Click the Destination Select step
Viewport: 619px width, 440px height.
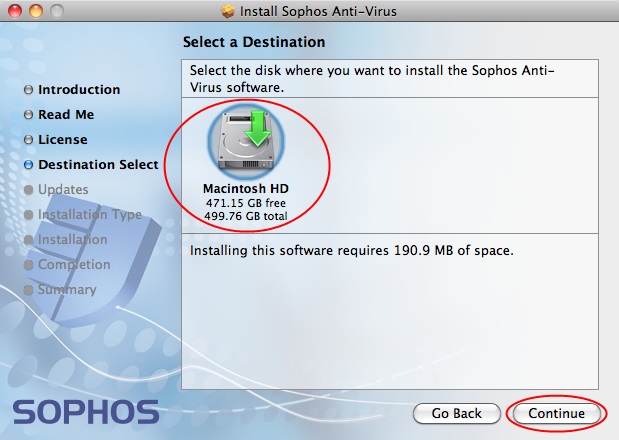tap(98, 165)
